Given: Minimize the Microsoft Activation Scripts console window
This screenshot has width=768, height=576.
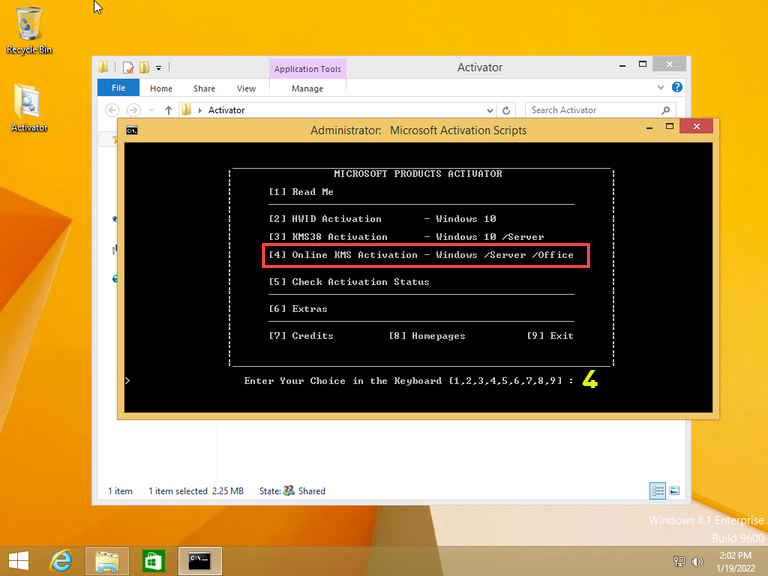Looking at the screenshot, I should tap(649, 127).
